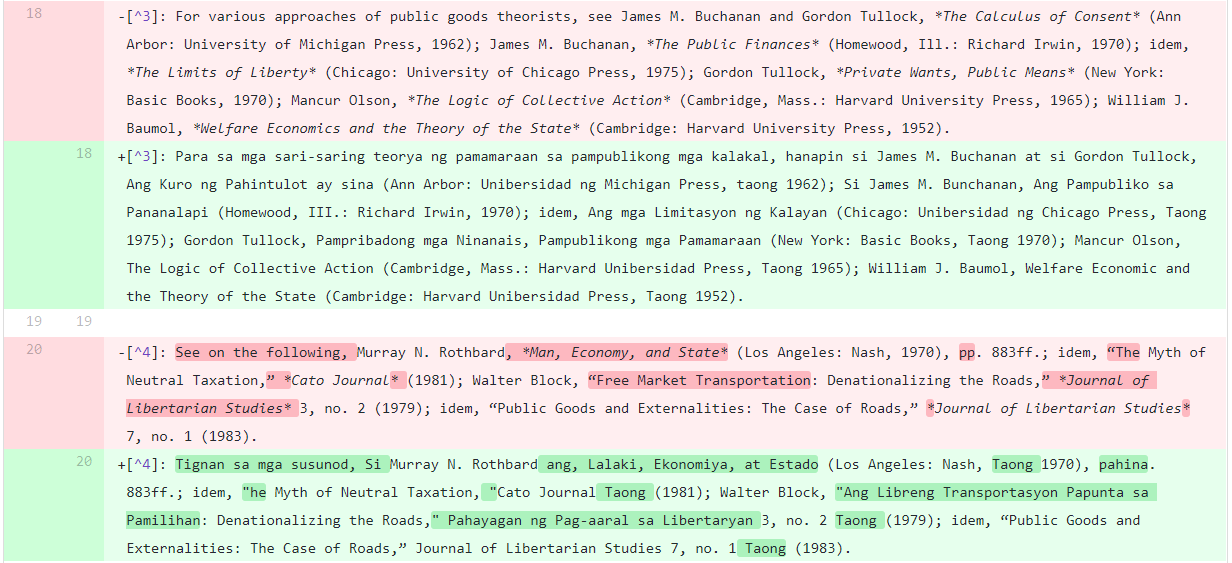Click the highlighted text "*Man, Economy, and State*"
Screen dimensions: 1232x563
pos(625,352)
